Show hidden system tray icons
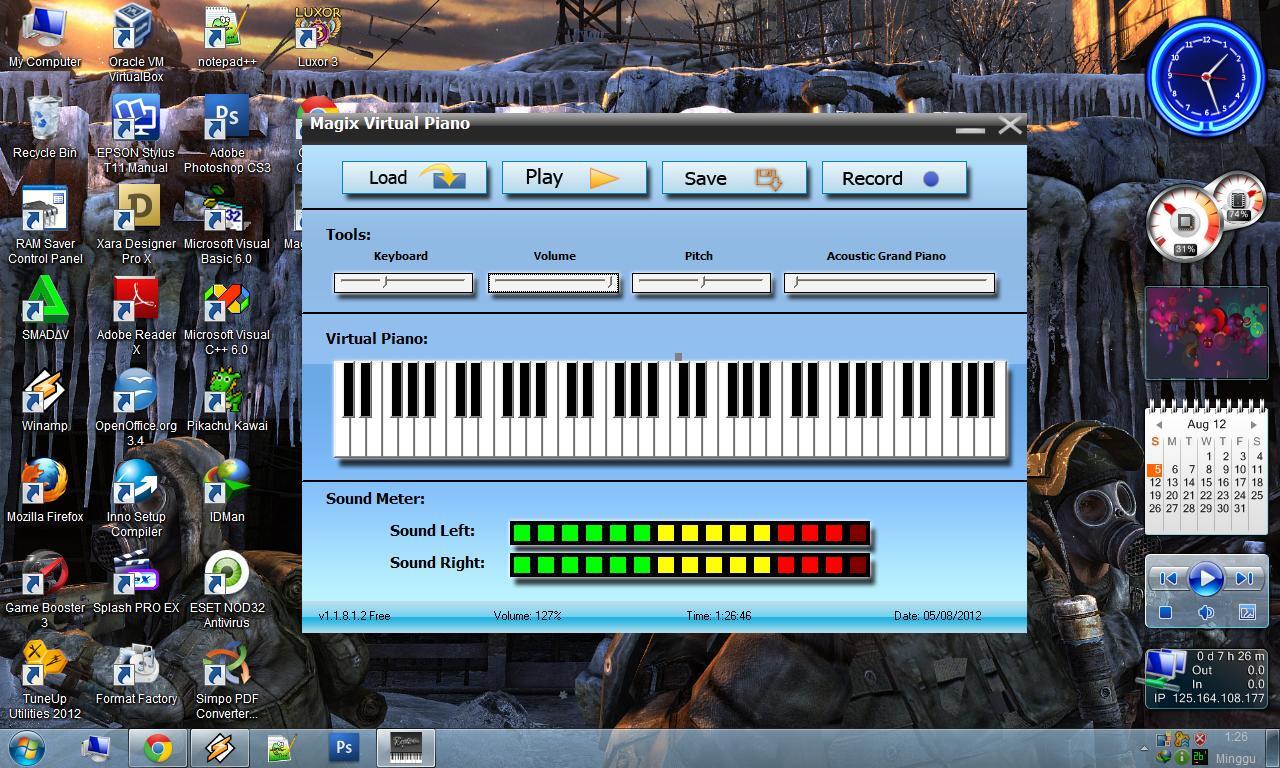Image resolution: width=1280 pixels, height=768 pixels. (1144, 748)
